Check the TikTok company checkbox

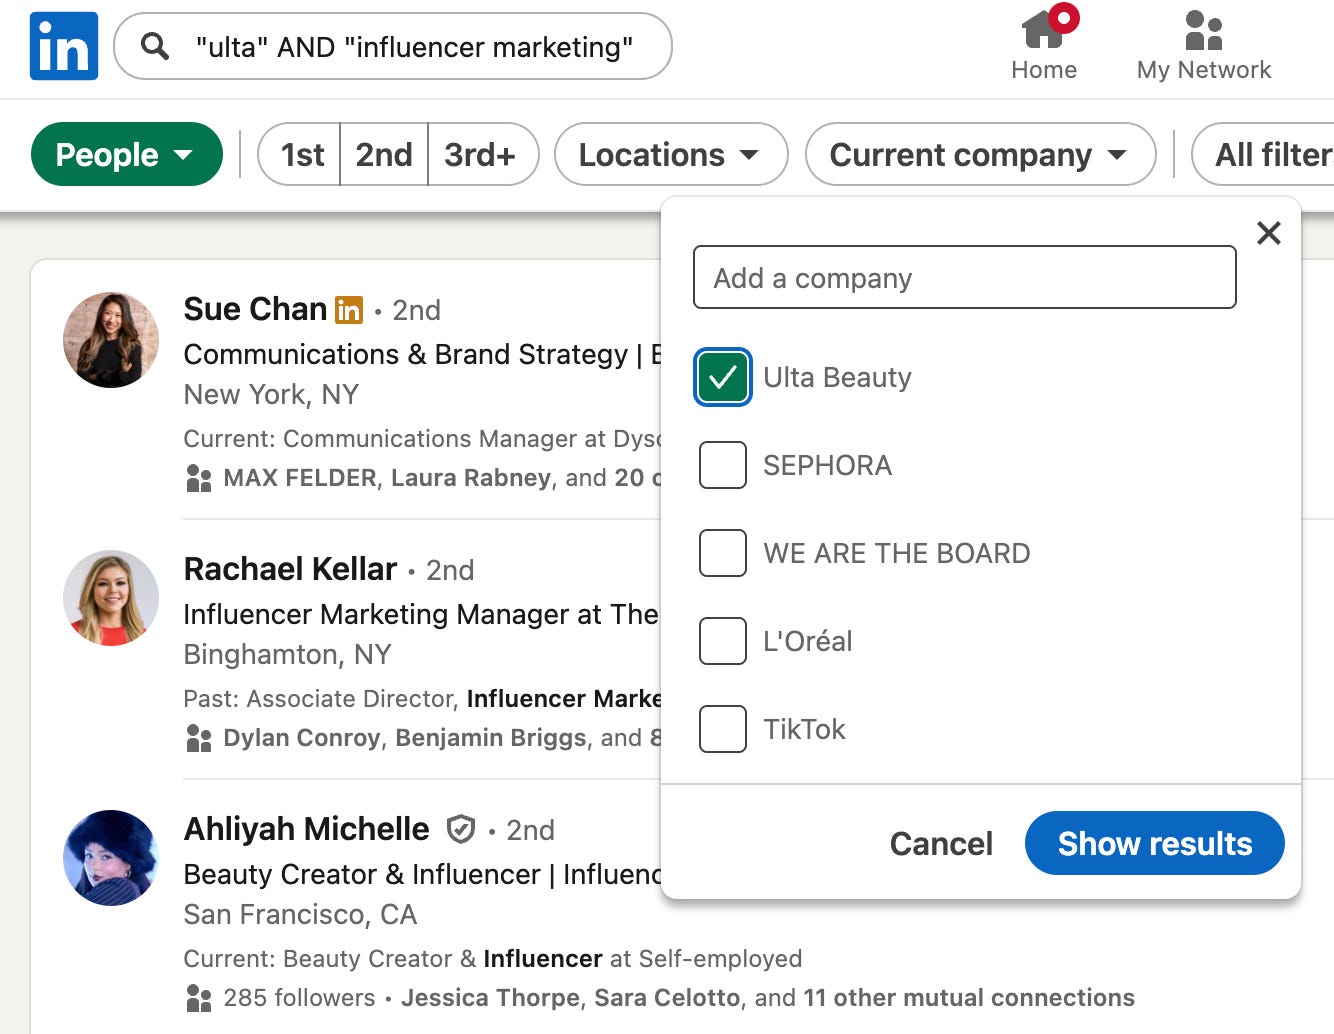coord(723,729)
